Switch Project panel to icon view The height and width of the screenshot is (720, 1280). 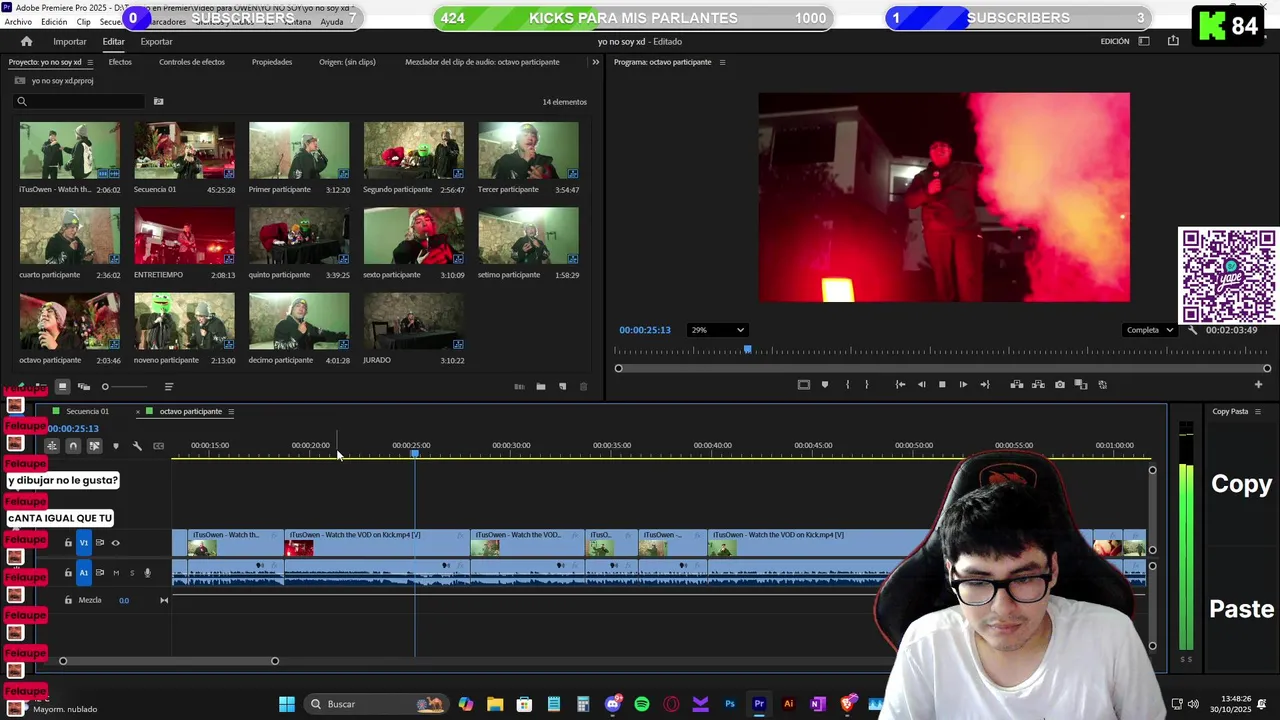(62, 386)
